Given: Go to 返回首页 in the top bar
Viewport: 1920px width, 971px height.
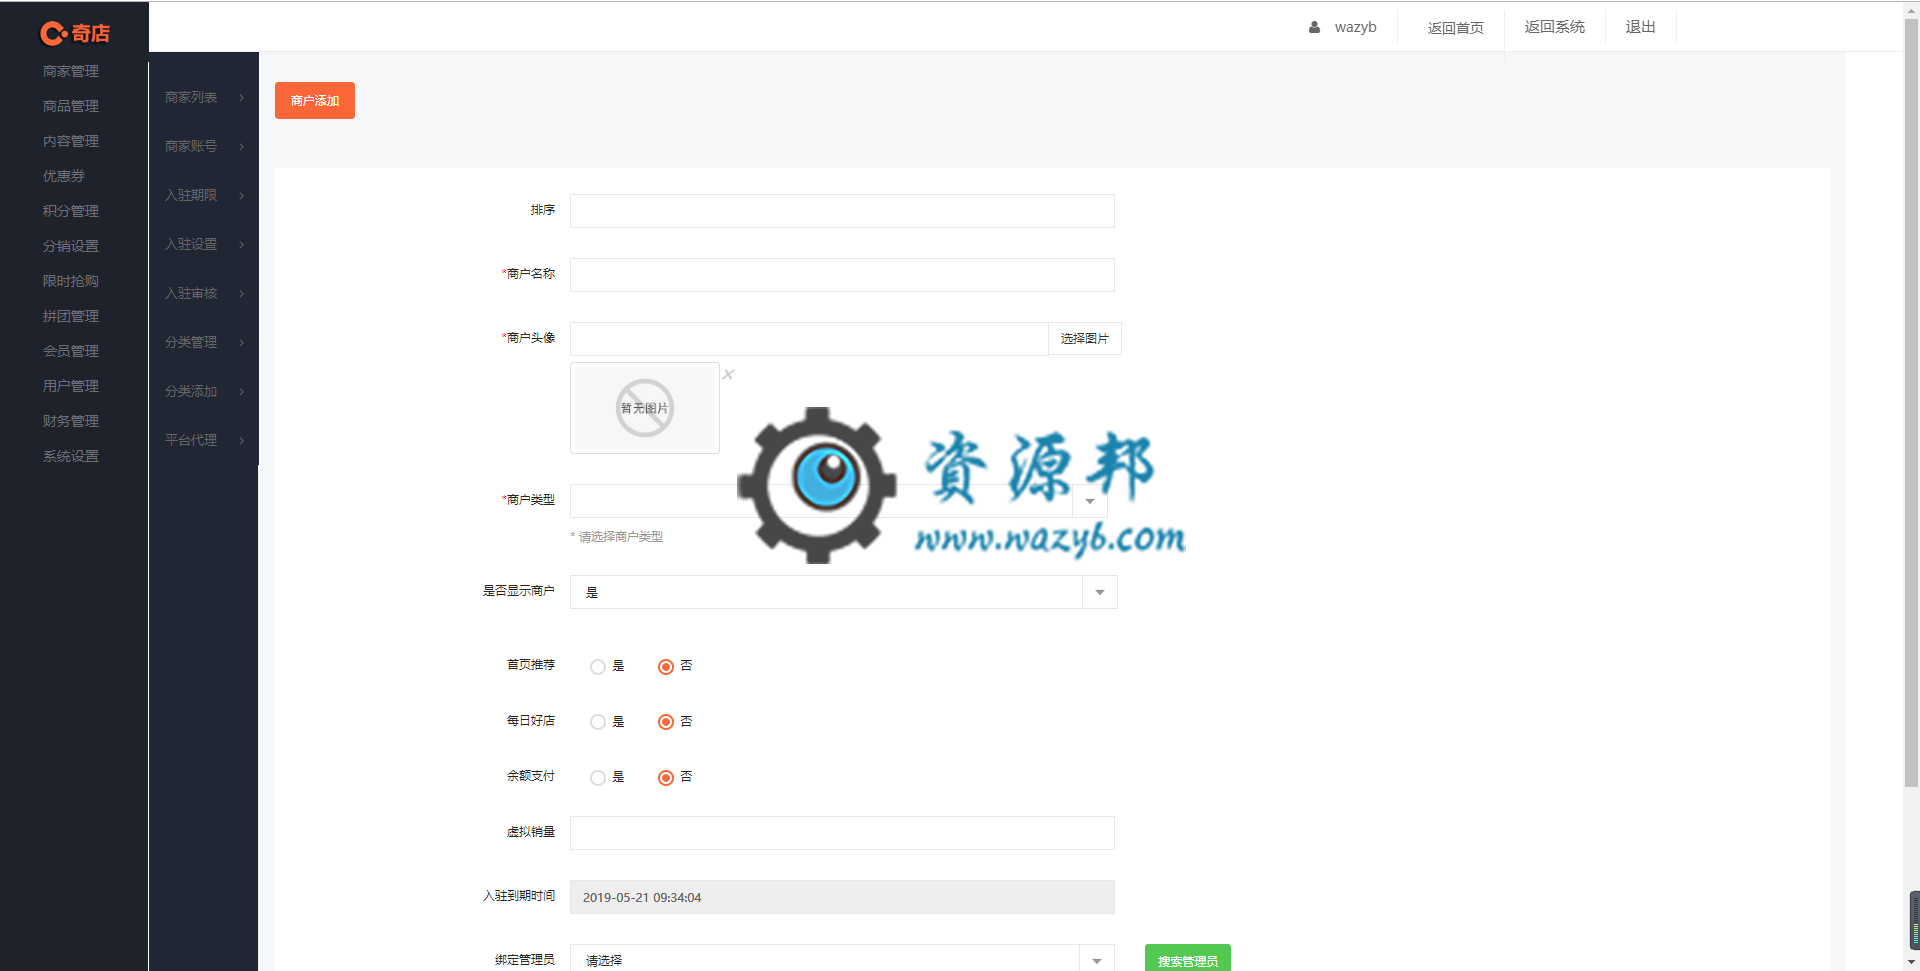Looking at the screenshot, I should coord(1456,28).
